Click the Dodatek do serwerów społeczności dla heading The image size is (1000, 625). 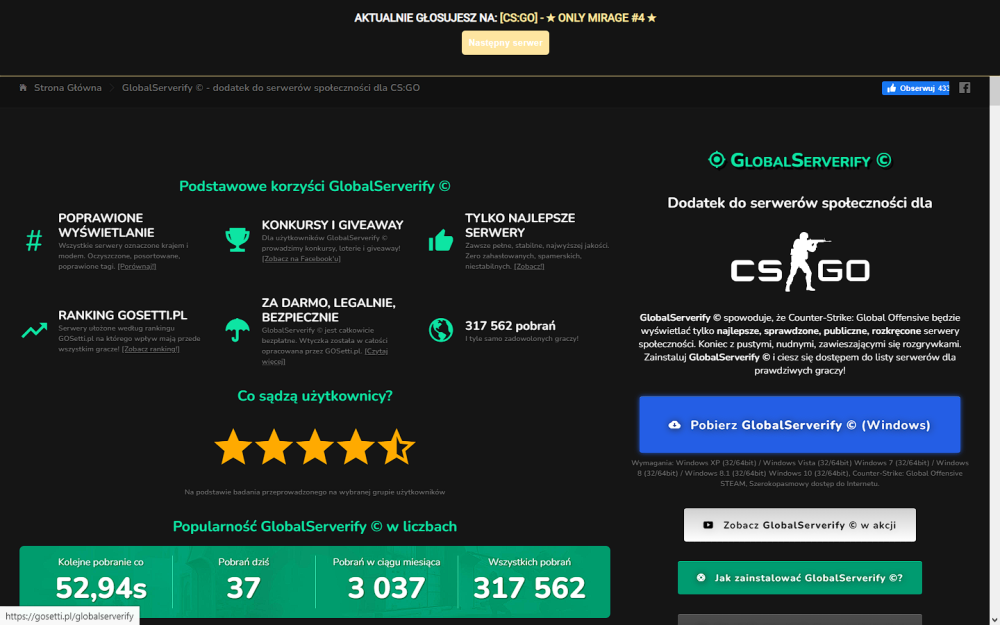coord(800,203)
